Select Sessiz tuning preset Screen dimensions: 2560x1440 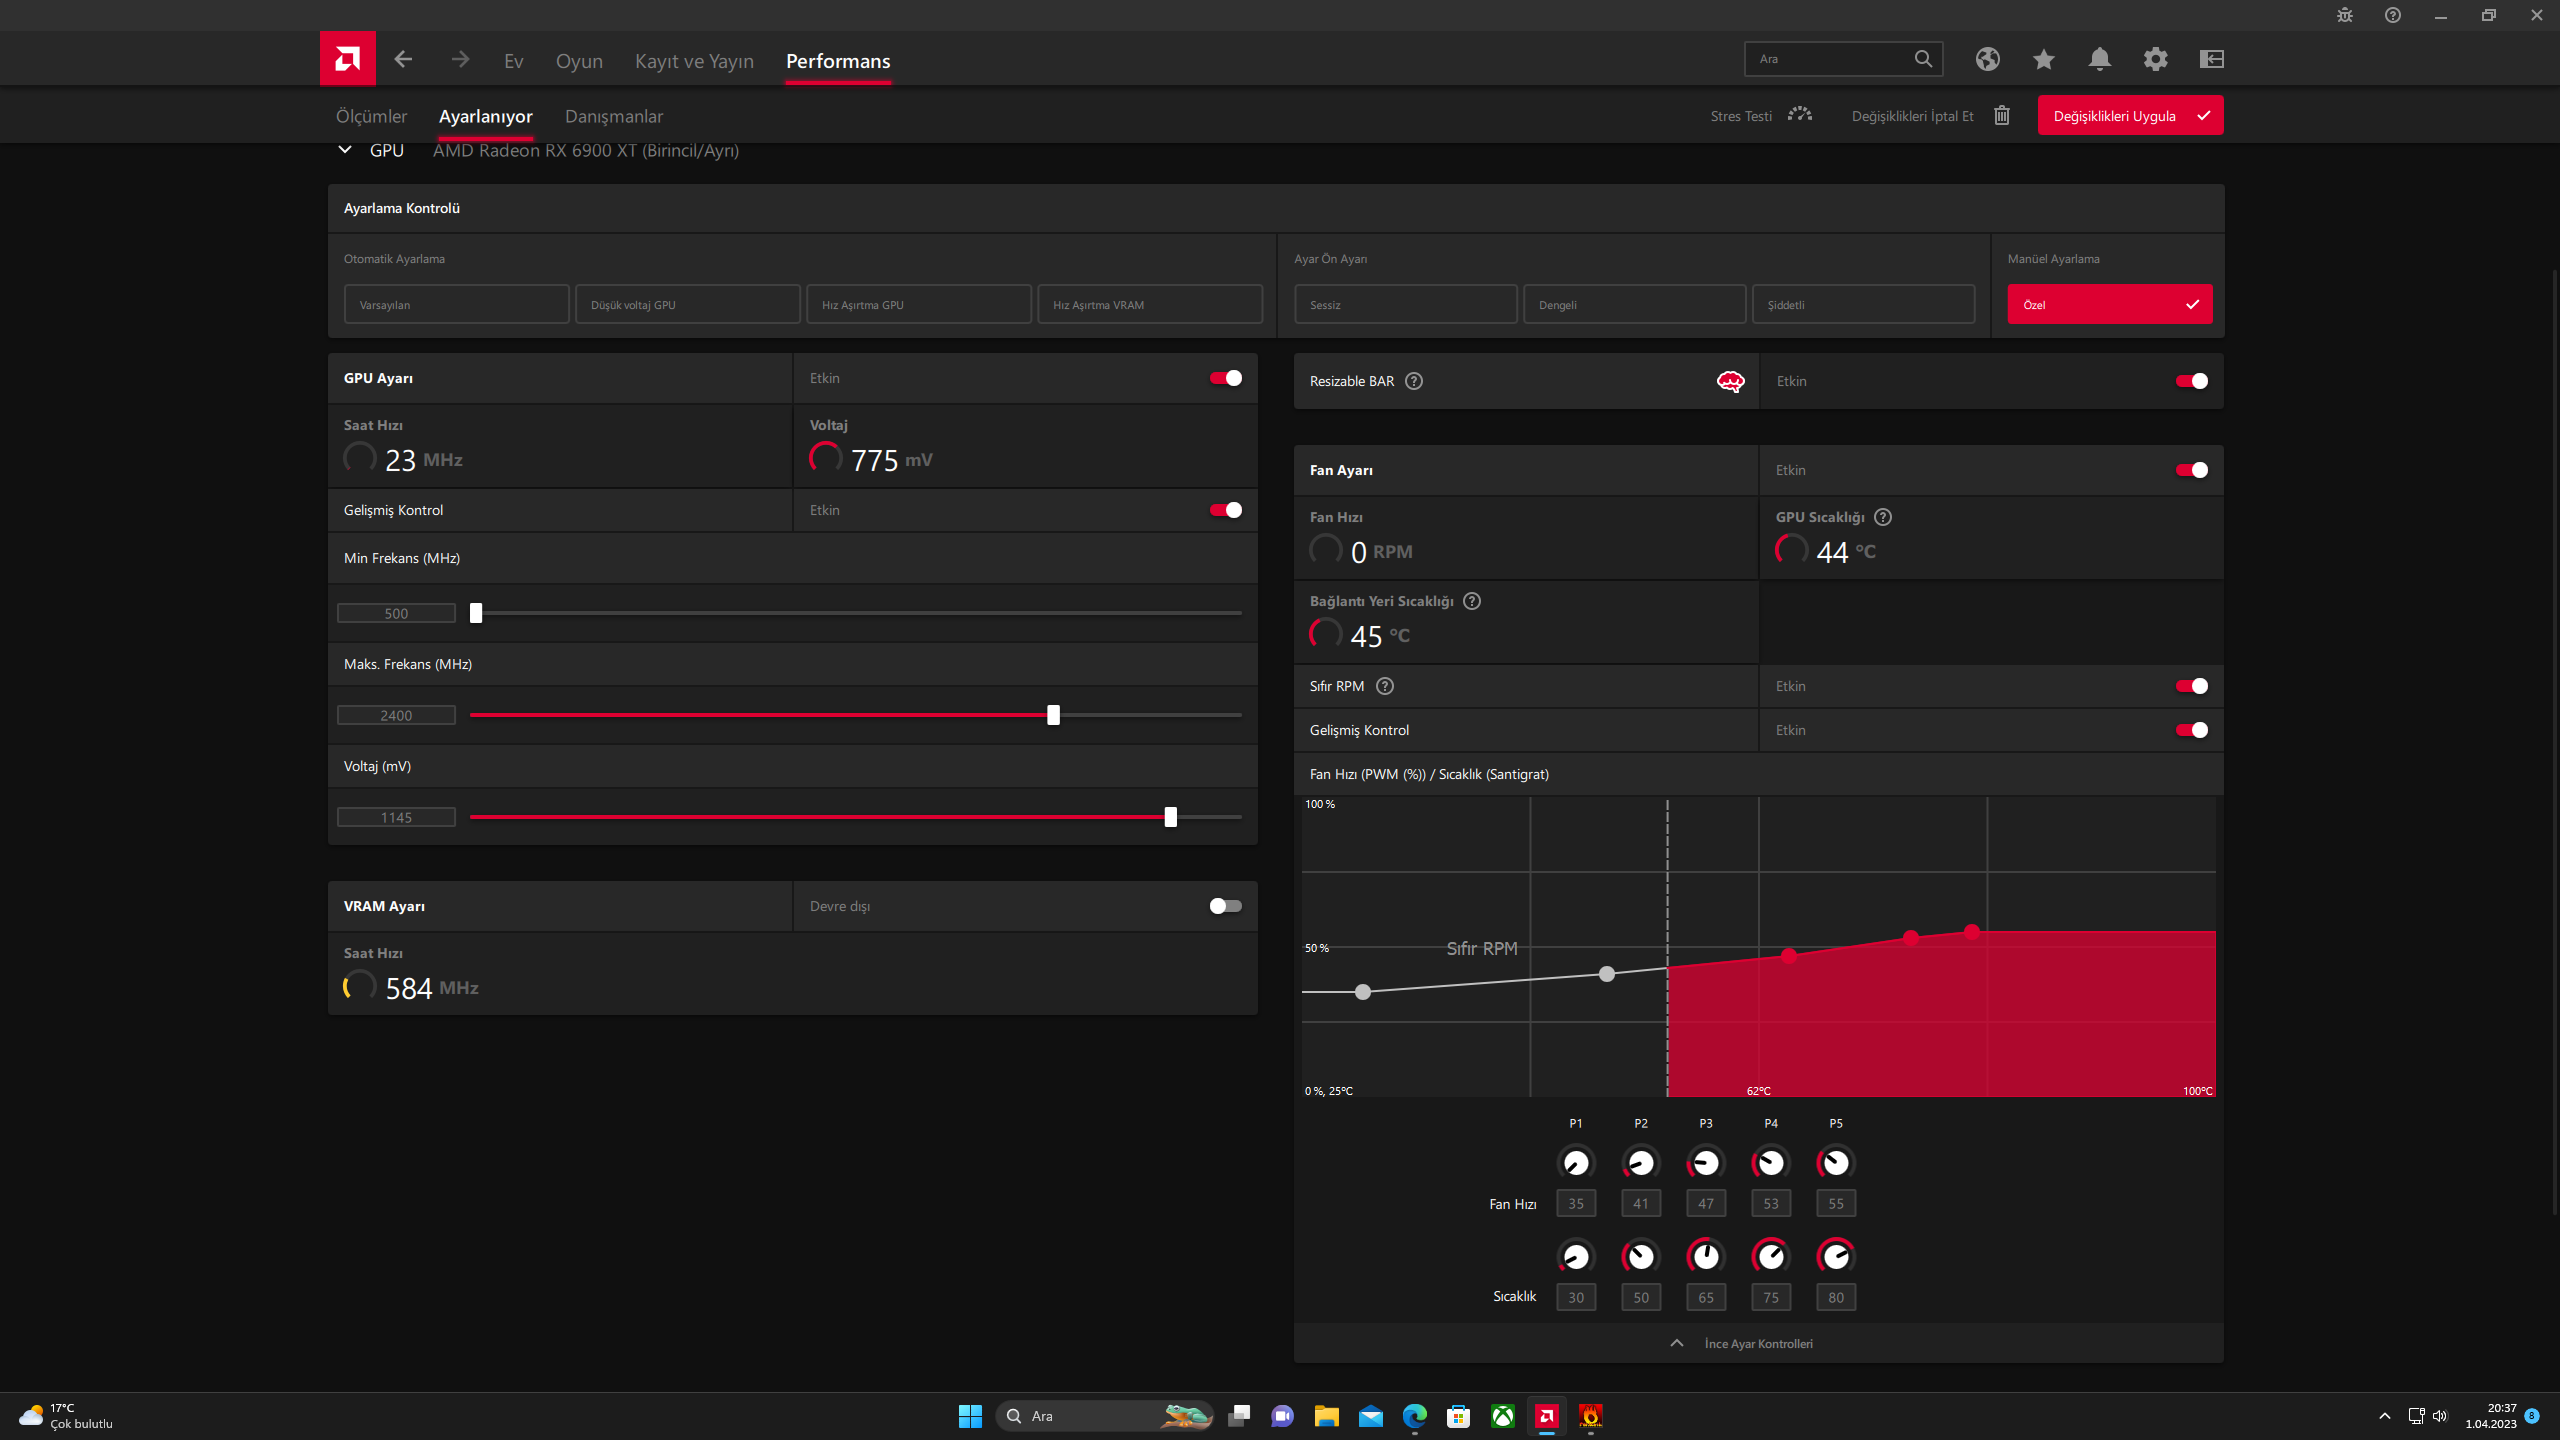click(1406, 304)
